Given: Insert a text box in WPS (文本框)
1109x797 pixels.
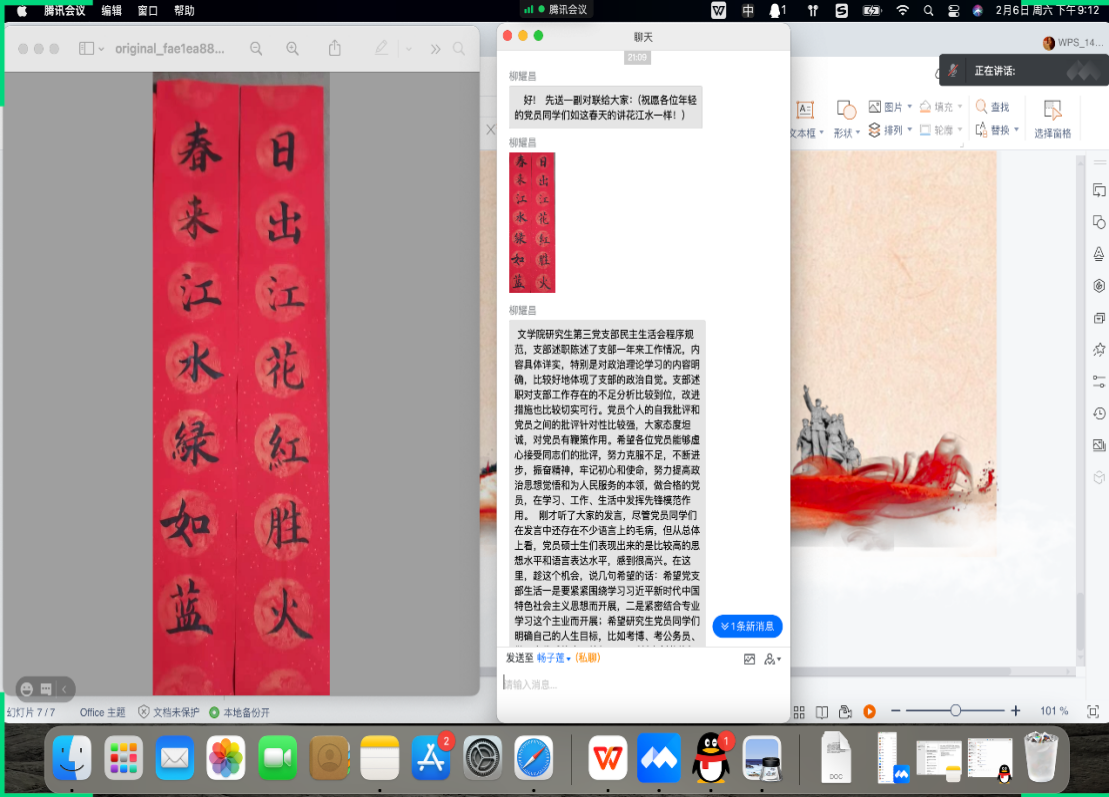Looking at the screenshot, I should 805,119.
